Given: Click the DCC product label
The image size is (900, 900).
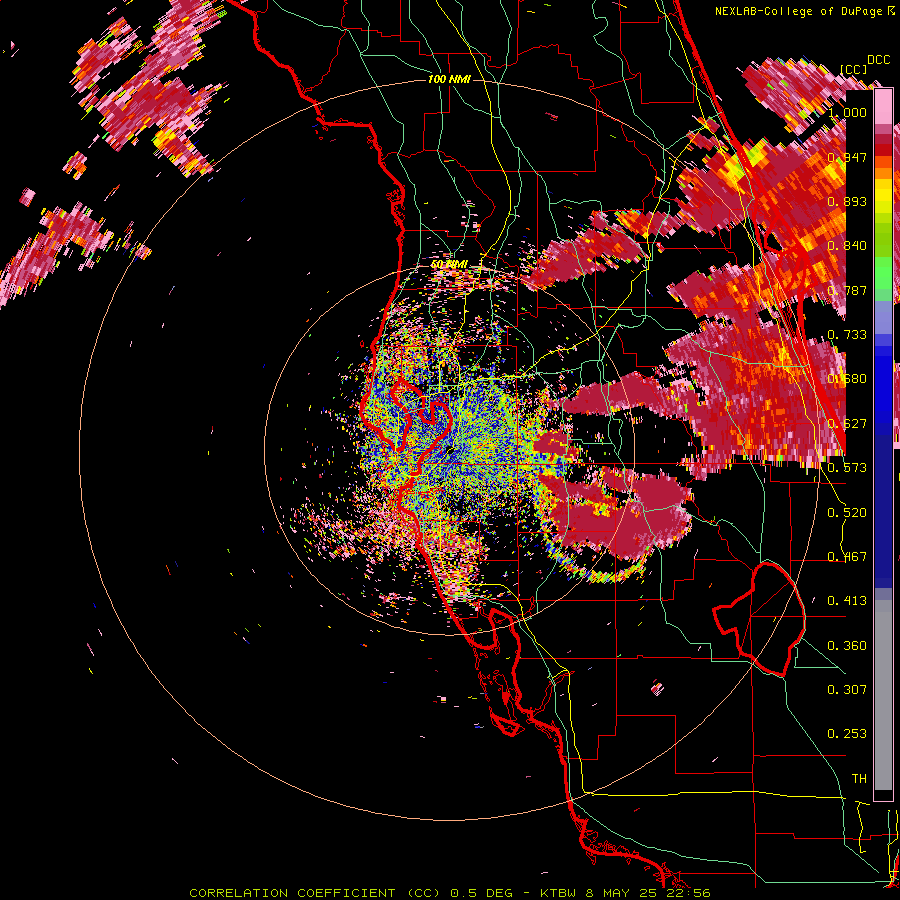Looking at the screenshot, I should [878, 60].
